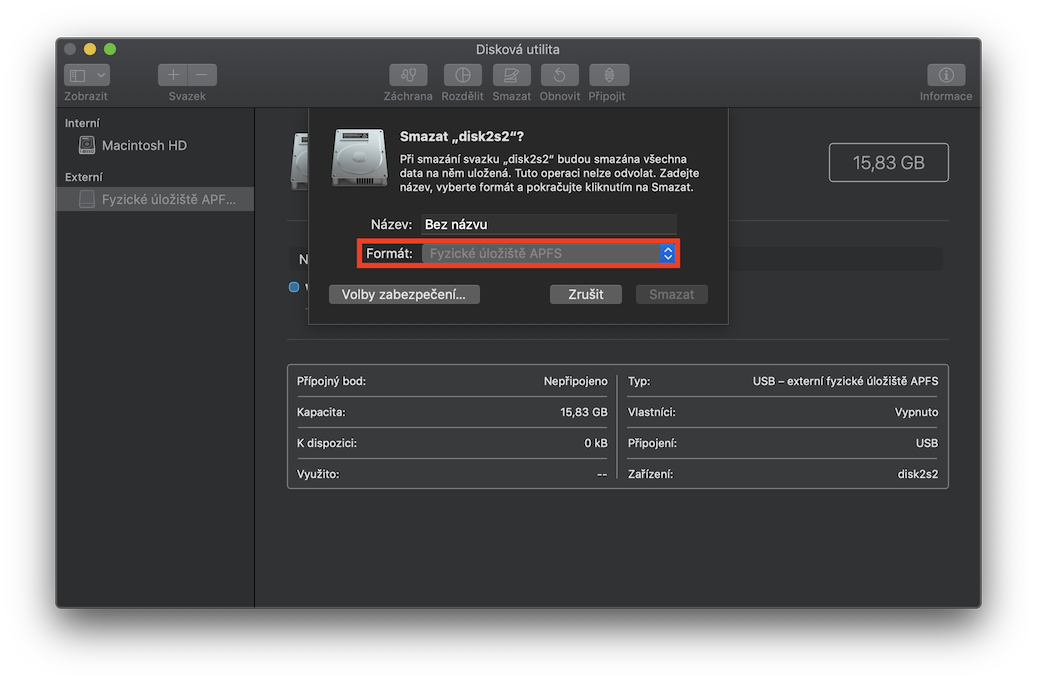Open the Zobrazit view dropdown chevron

click(101, 75)
